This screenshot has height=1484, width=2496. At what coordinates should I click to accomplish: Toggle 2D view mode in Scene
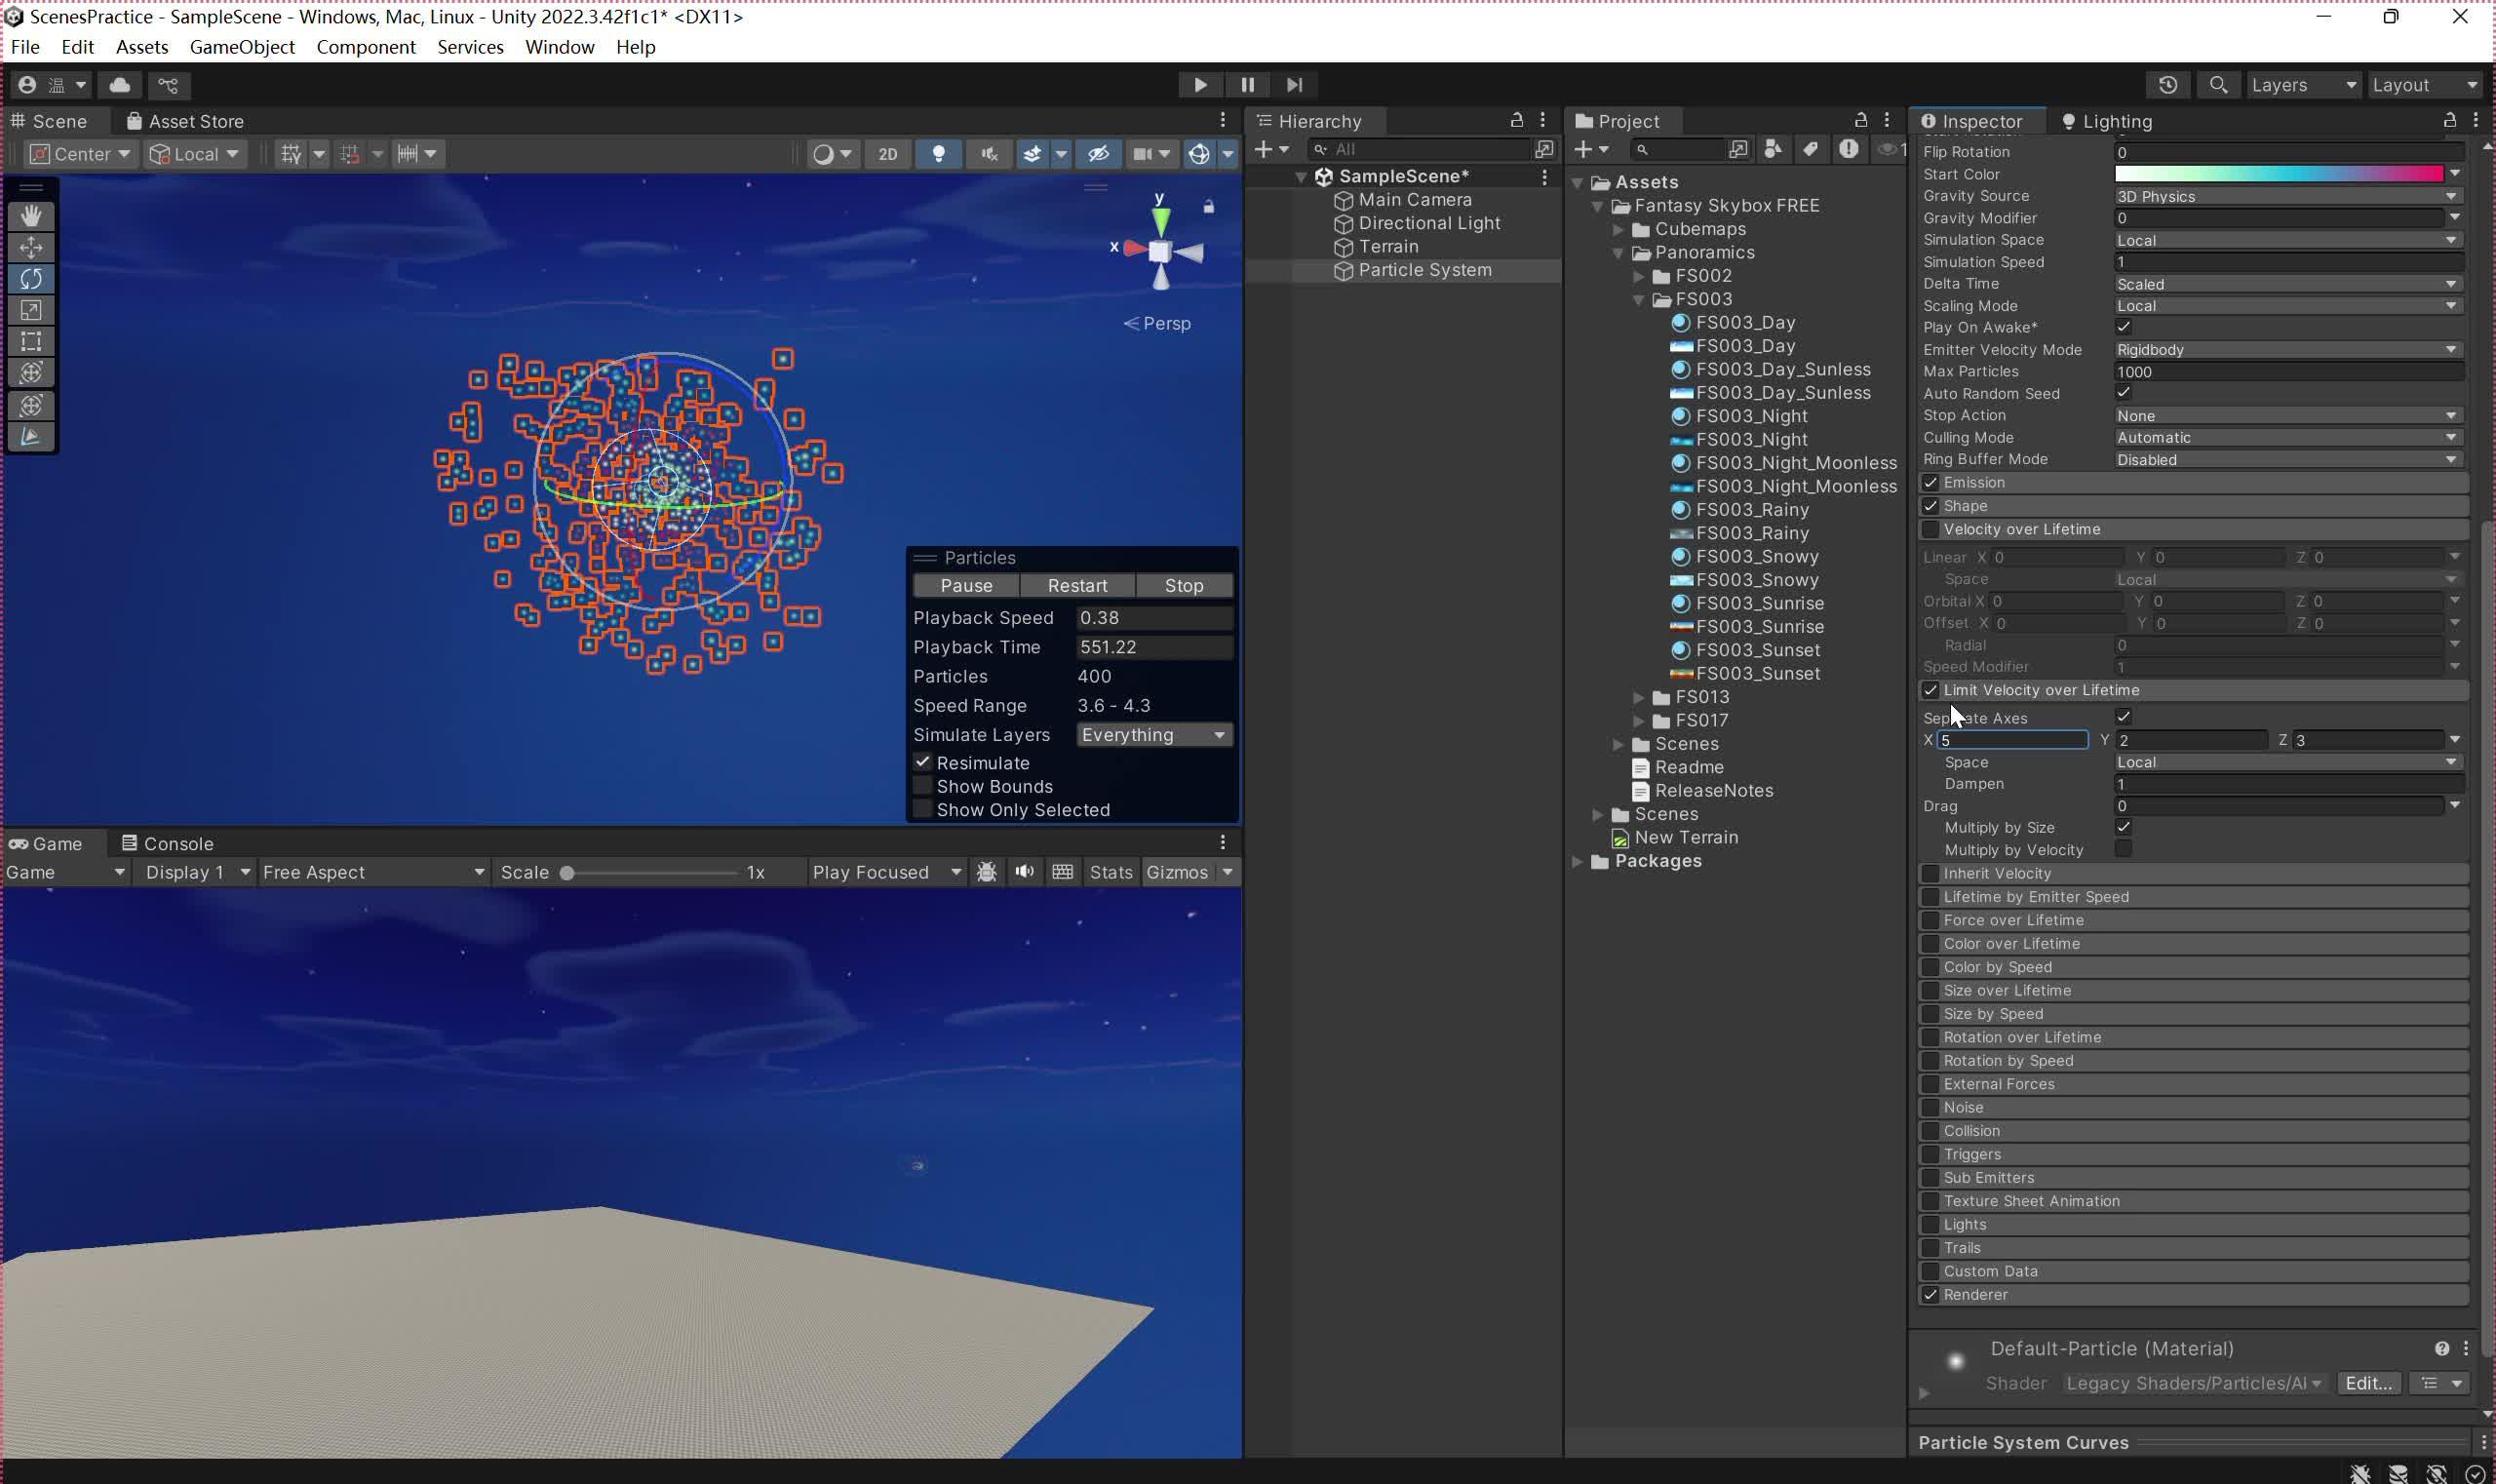(x=887, y=154)
